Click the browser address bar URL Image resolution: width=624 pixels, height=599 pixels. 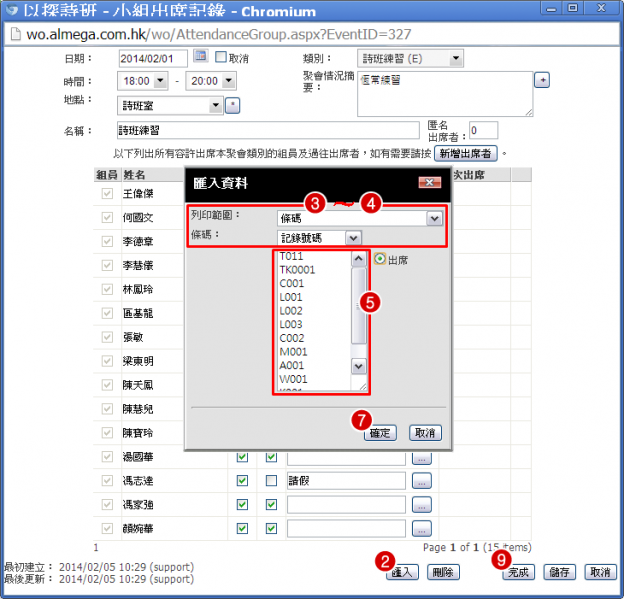[218, 34]
